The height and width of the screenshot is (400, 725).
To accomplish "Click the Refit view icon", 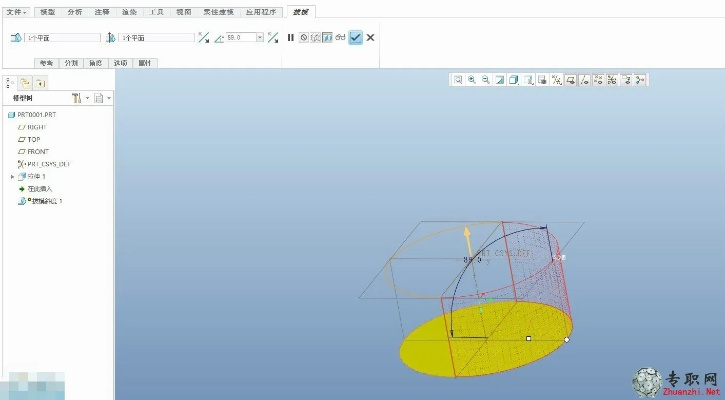I will (458, 80).
